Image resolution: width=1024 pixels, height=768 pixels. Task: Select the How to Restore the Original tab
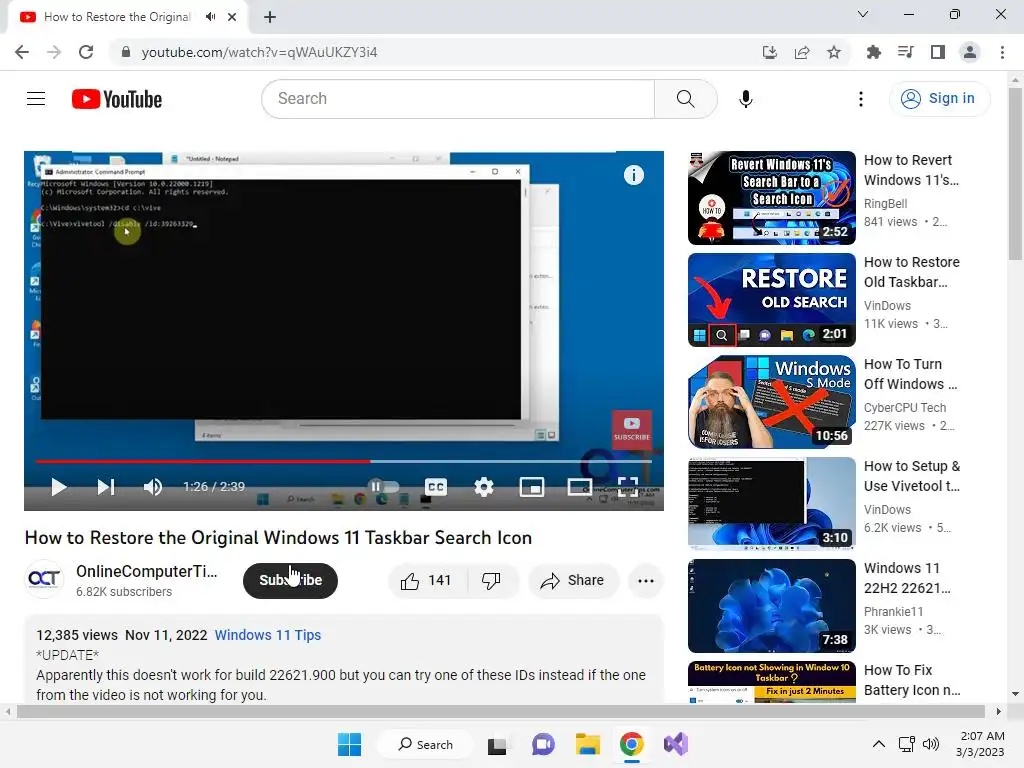[x=118, y=17]
